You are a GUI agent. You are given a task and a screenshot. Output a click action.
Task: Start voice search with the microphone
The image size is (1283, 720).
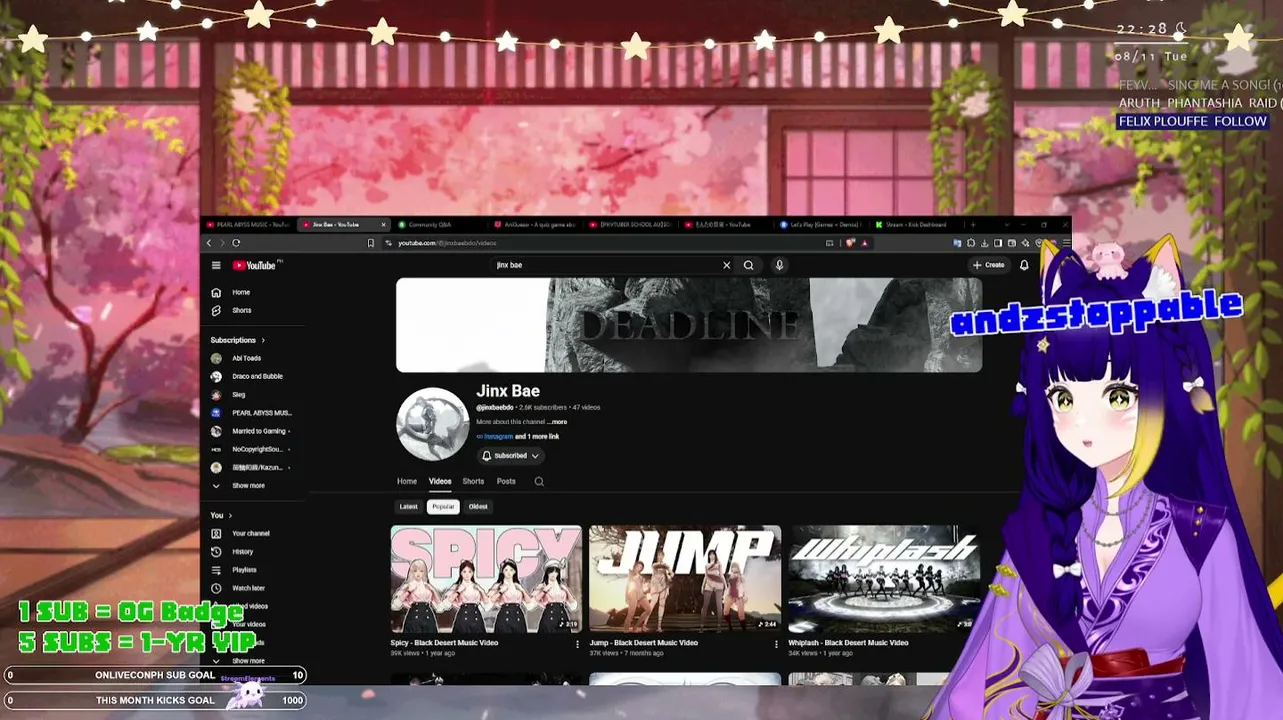point(779,265)
